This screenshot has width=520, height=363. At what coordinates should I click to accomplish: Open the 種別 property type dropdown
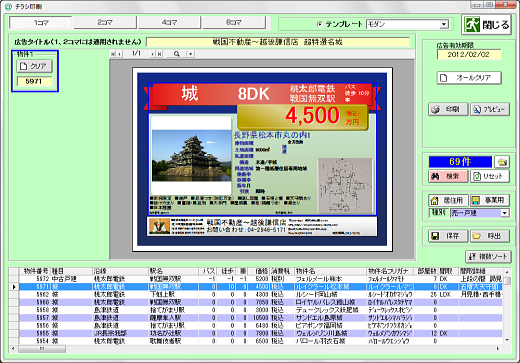pyautogui.click(x=505, y=213)
